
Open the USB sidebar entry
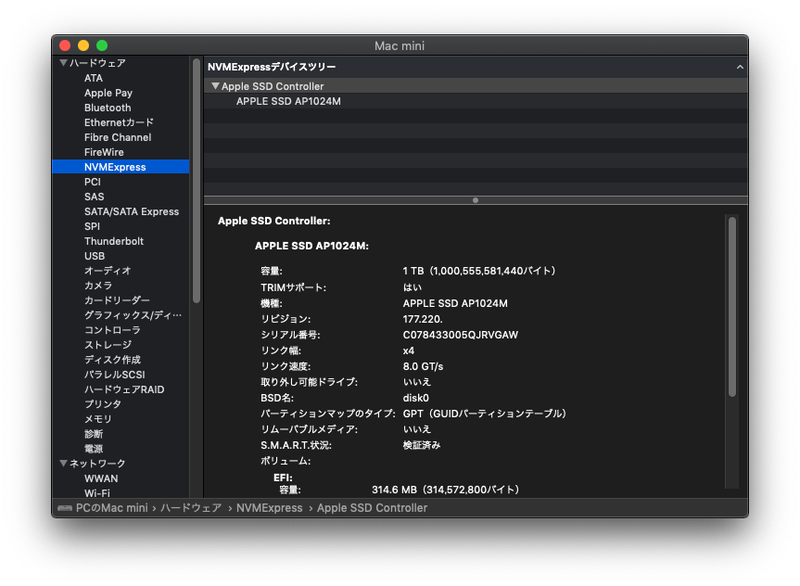pyautogui.click(x=94, y=256)
